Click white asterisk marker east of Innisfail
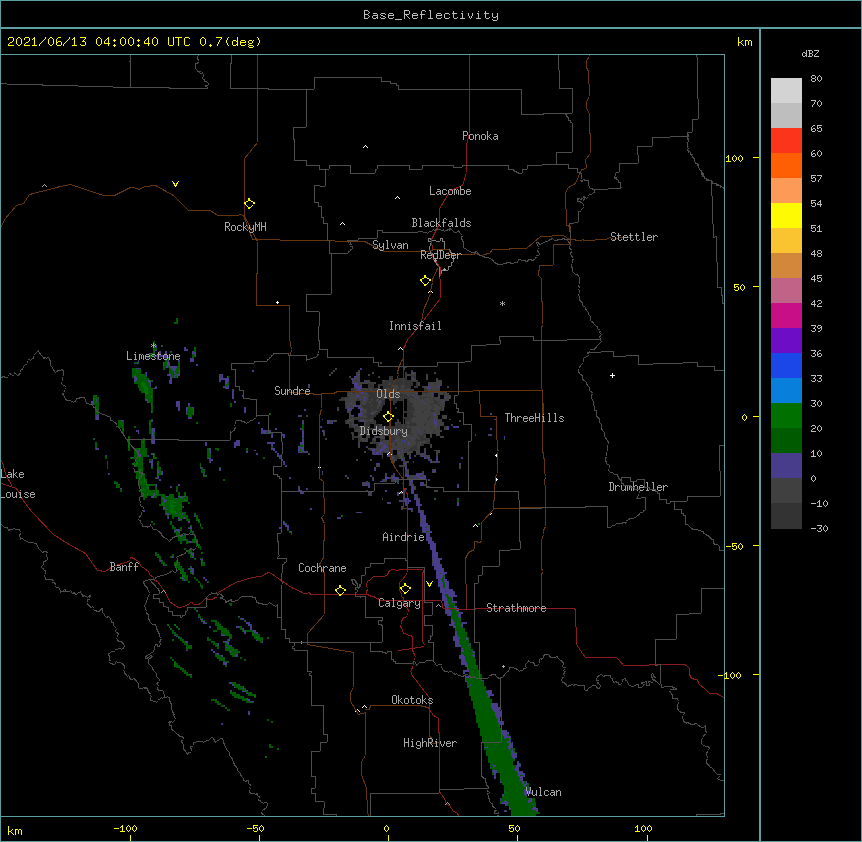862x842 pixels. coord(502,303)
